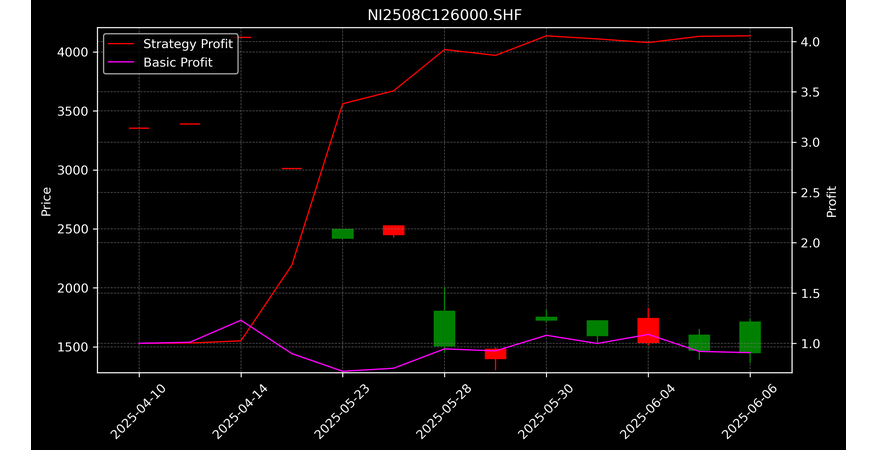The image size is (878, 450).
Task: Click the 3.0 profit tick label
Action: tap(810, 142)
